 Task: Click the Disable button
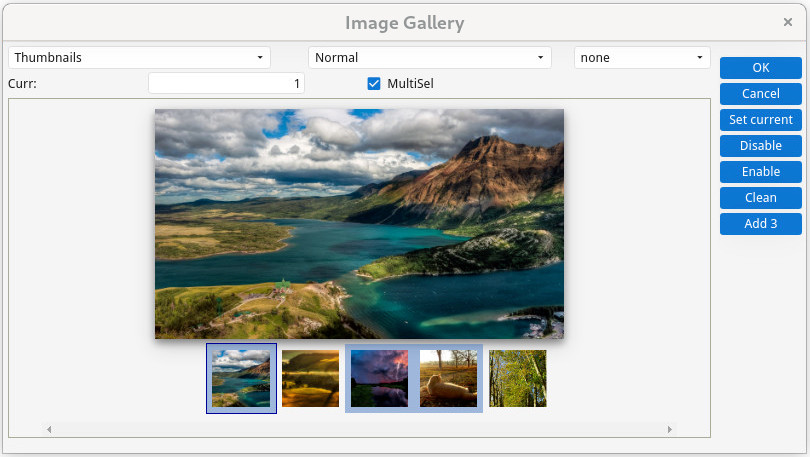click(x=760, y=146)
